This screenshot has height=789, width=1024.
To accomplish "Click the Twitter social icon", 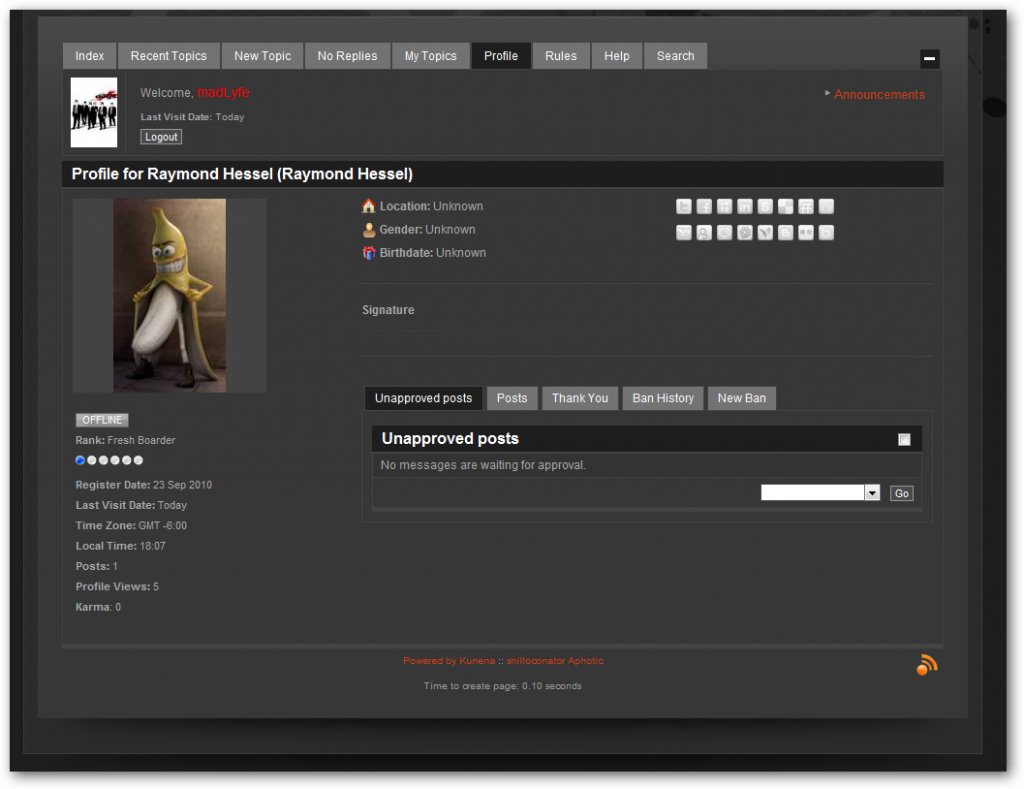I will (684, 207).
